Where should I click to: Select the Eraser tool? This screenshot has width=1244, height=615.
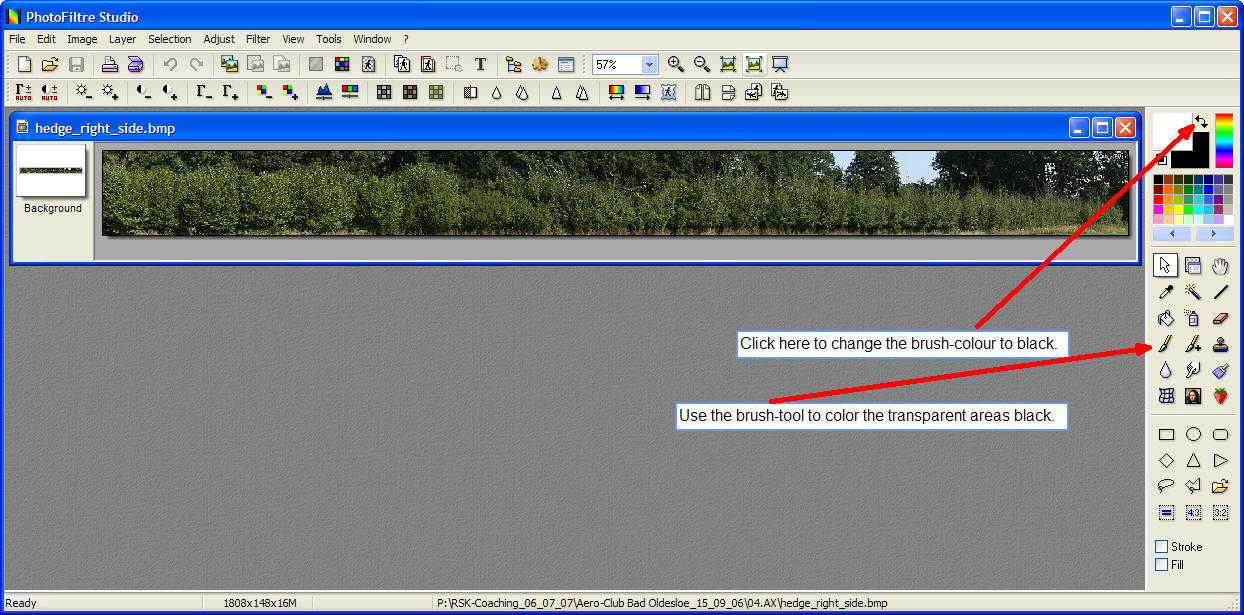point(1220,318)
